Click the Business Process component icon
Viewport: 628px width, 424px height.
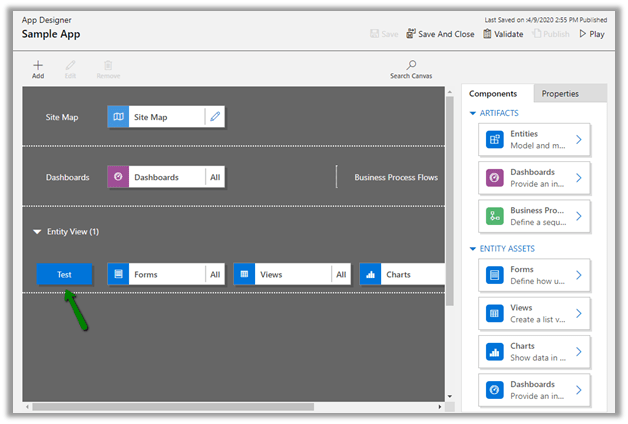coord(494,215)
